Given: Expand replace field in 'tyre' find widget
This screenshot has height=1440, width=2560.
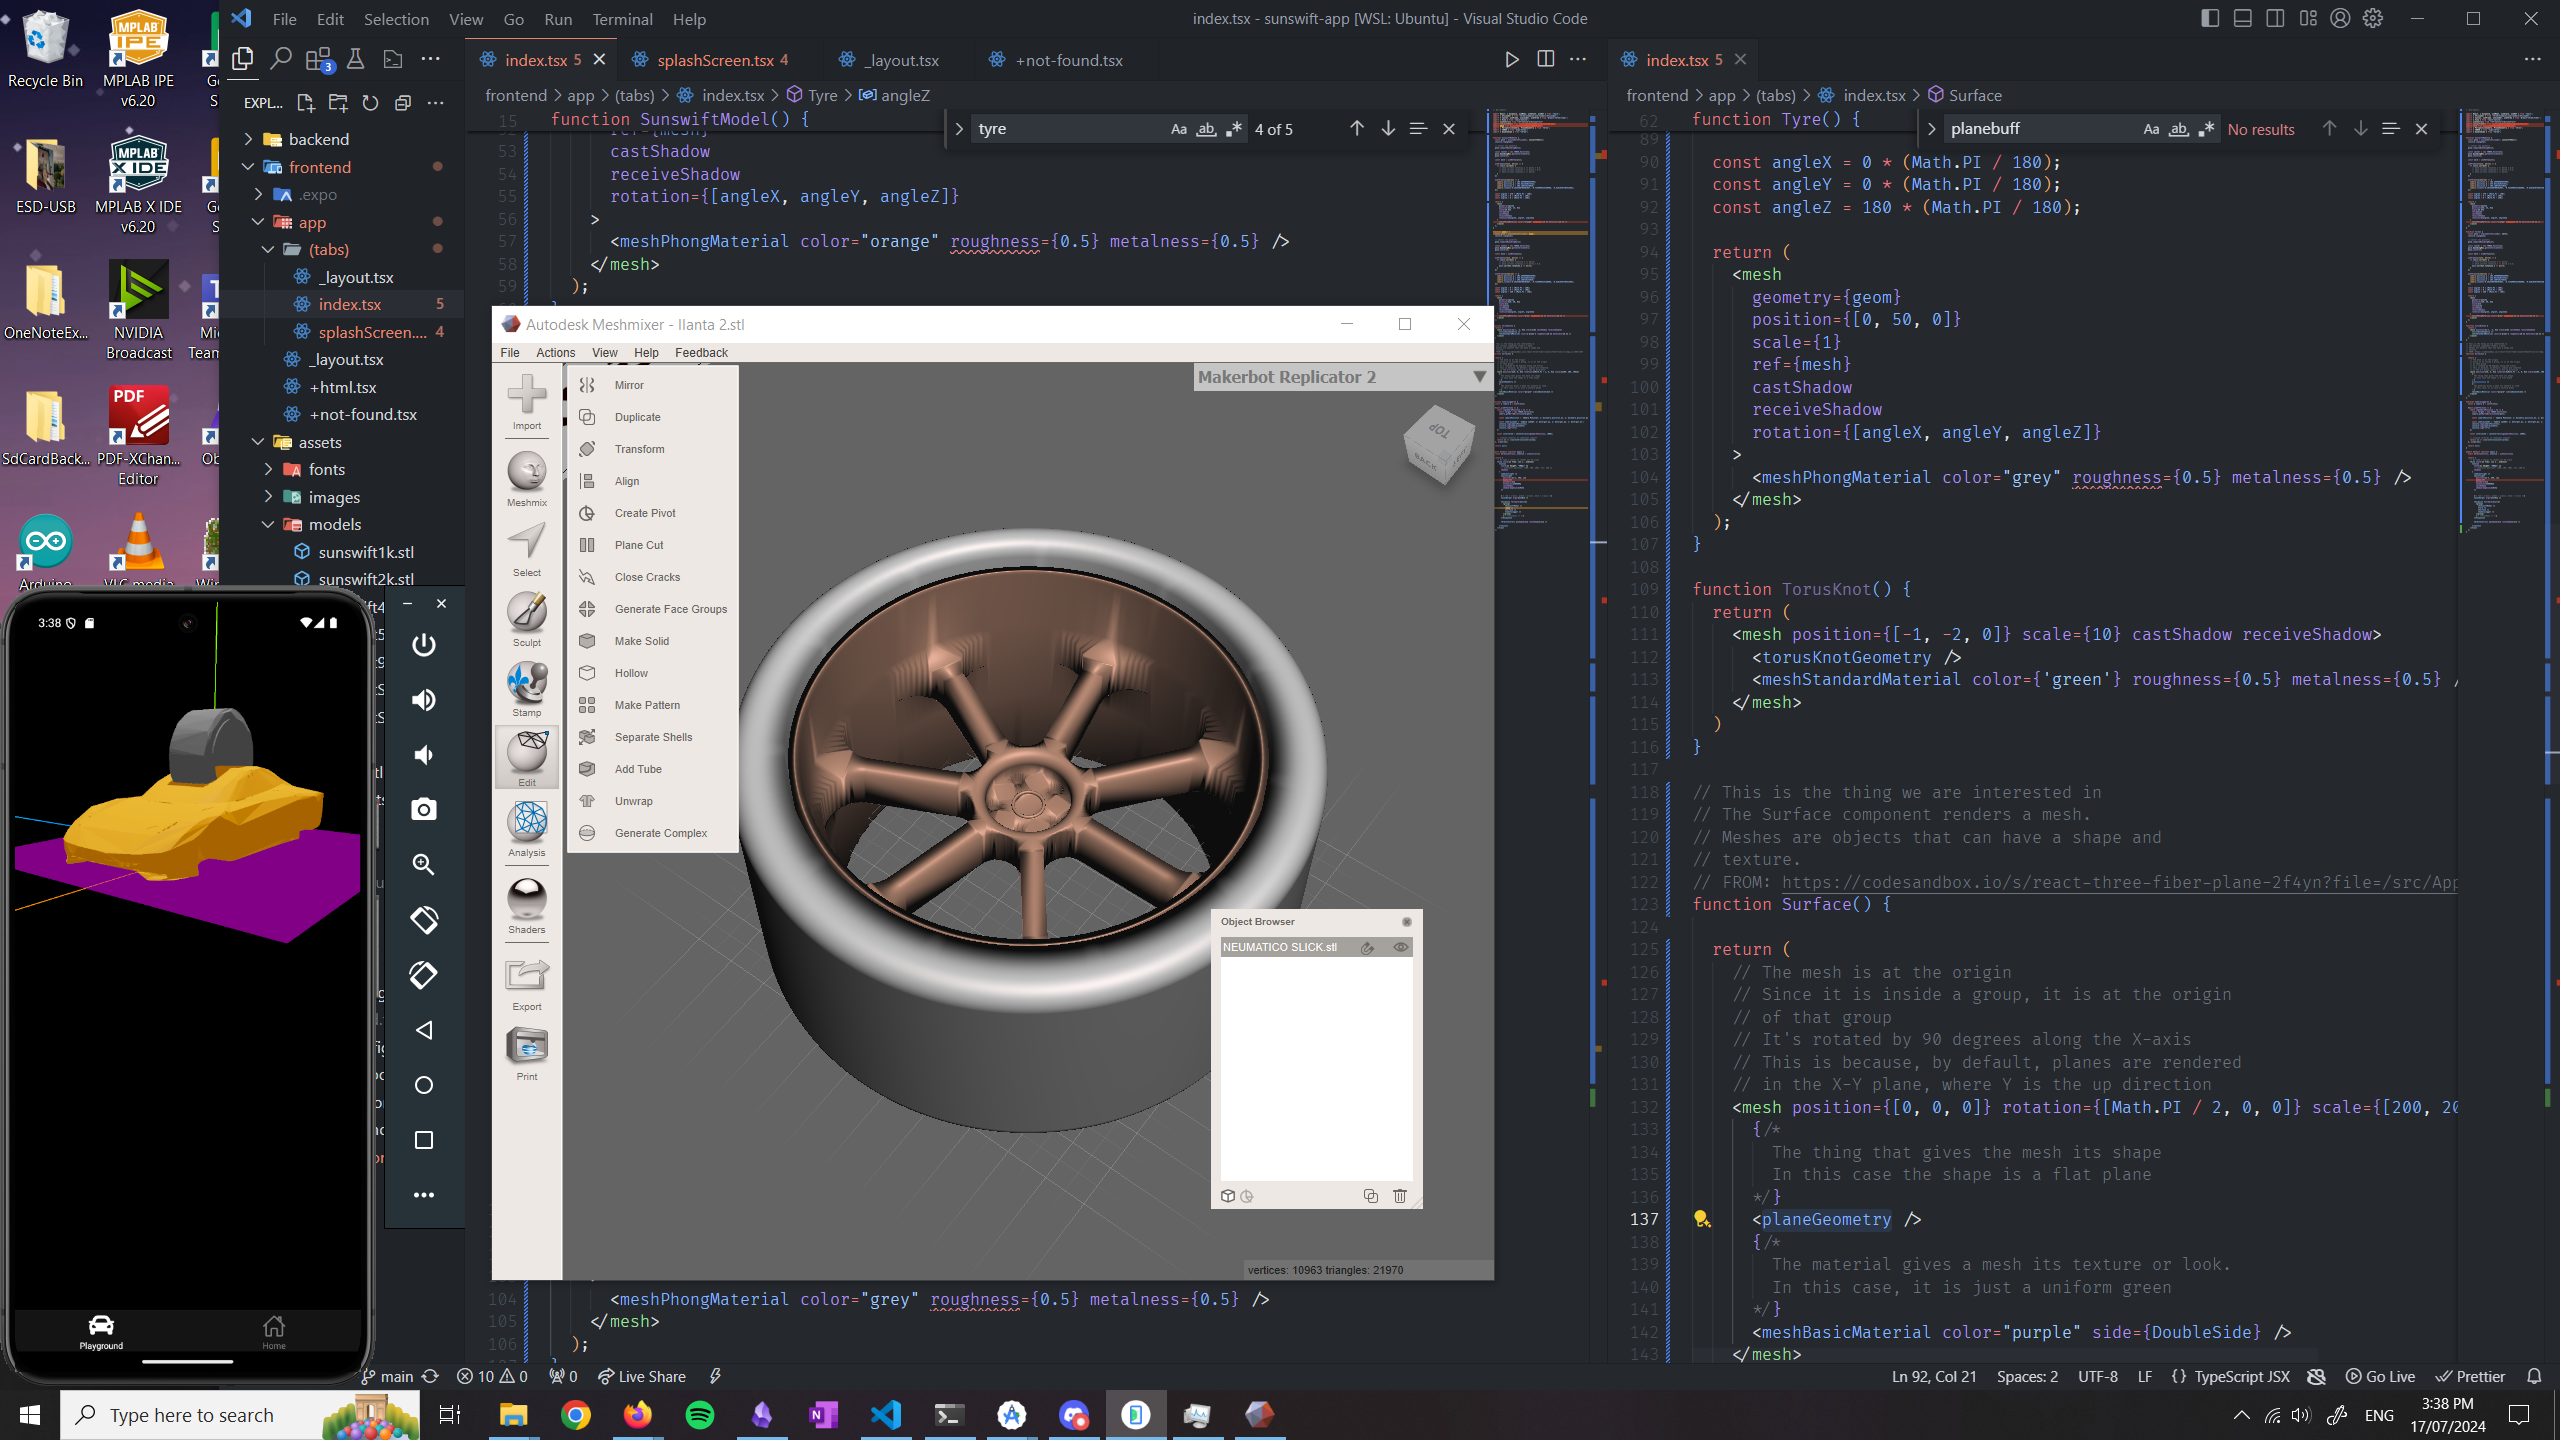Looking at the screenshot, I should coord(959,129).
